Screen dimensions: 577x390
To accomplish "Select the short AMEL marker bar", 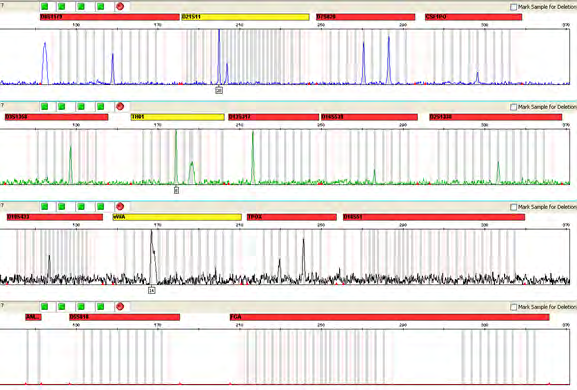I will coord(33,317).
